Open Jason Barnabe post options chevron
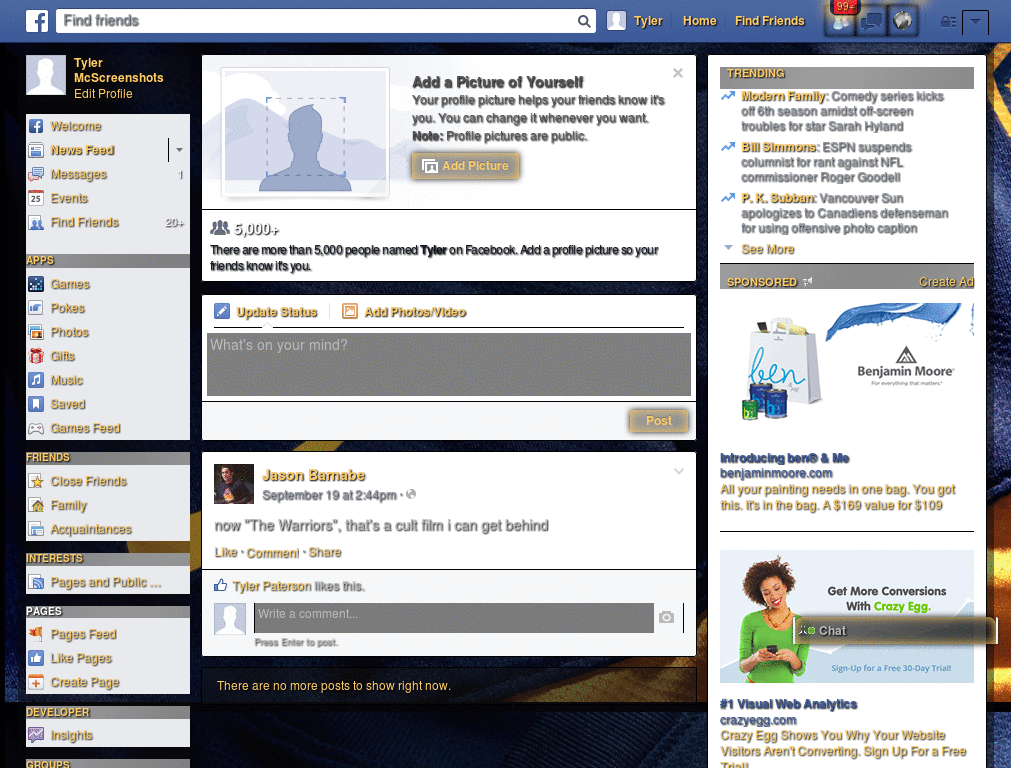The image size is (1024, 768). [x=679, y=471]
